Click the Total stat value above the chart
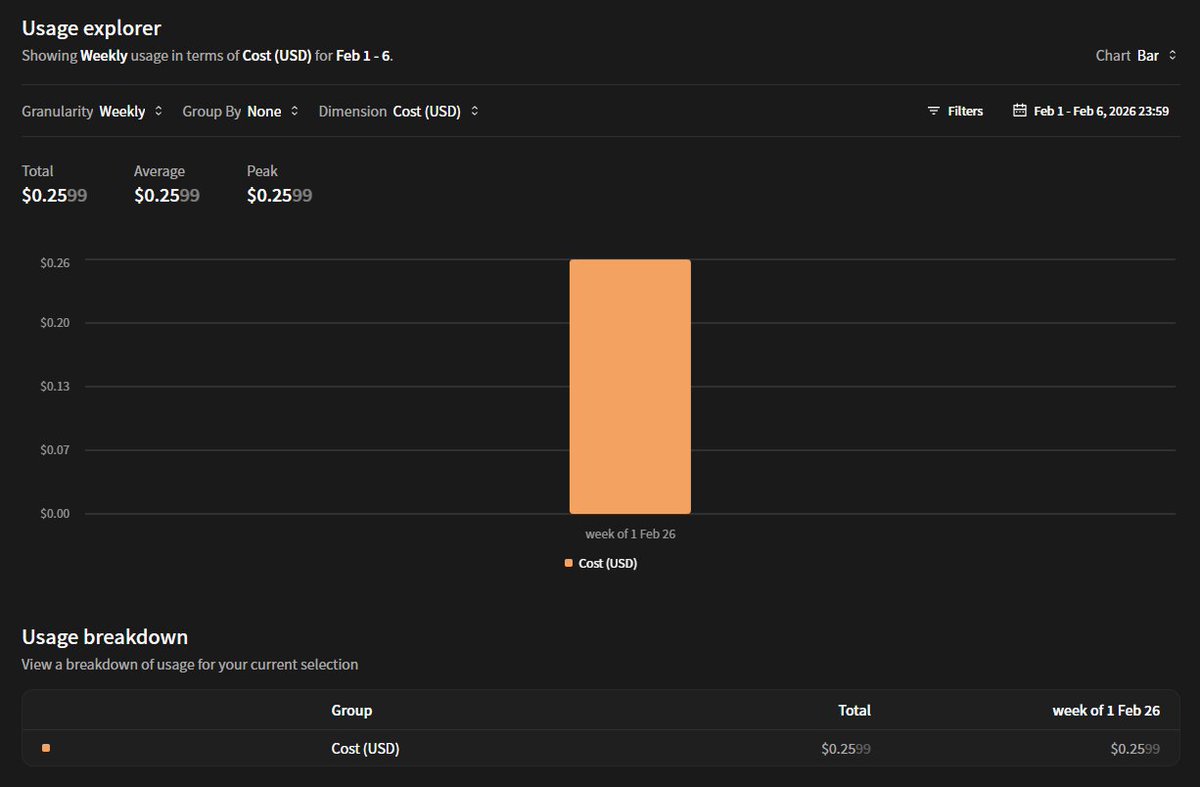 [x=54, y=196]
